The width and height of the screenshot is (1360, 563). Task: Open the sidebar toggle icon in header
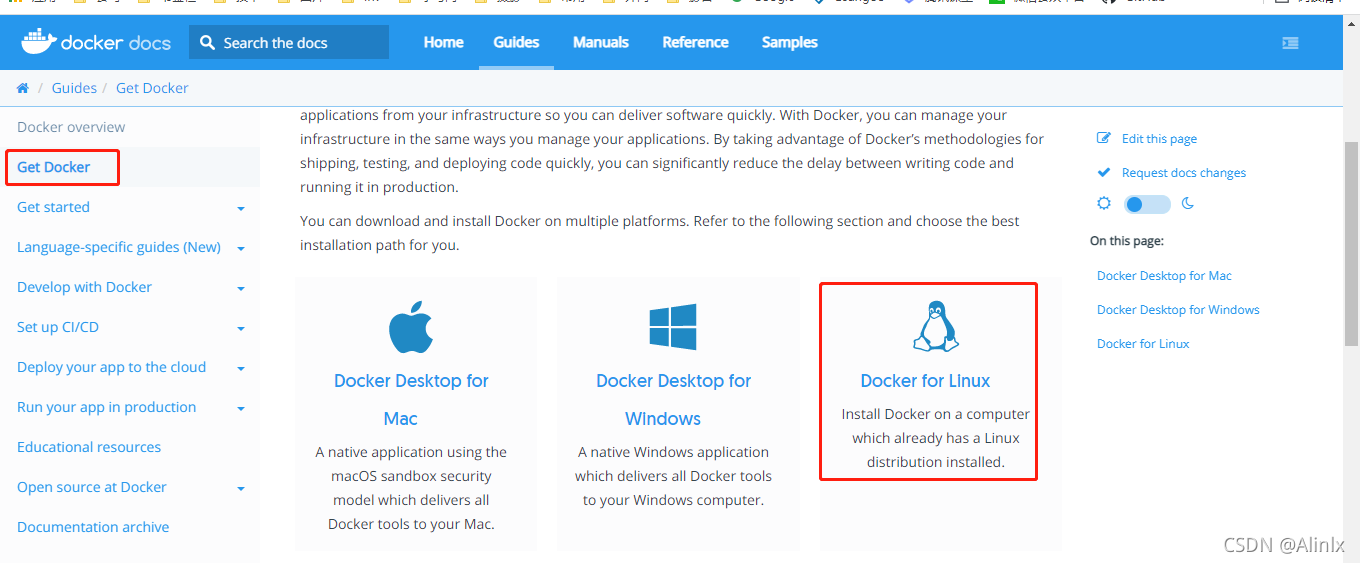1290,43
